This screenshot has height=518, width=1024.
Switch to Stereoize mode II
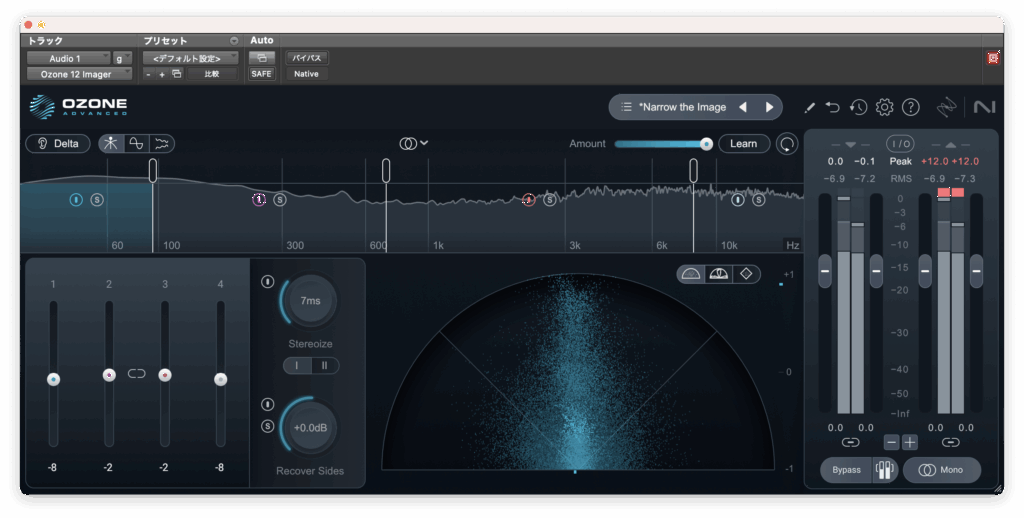click(324, 366)
